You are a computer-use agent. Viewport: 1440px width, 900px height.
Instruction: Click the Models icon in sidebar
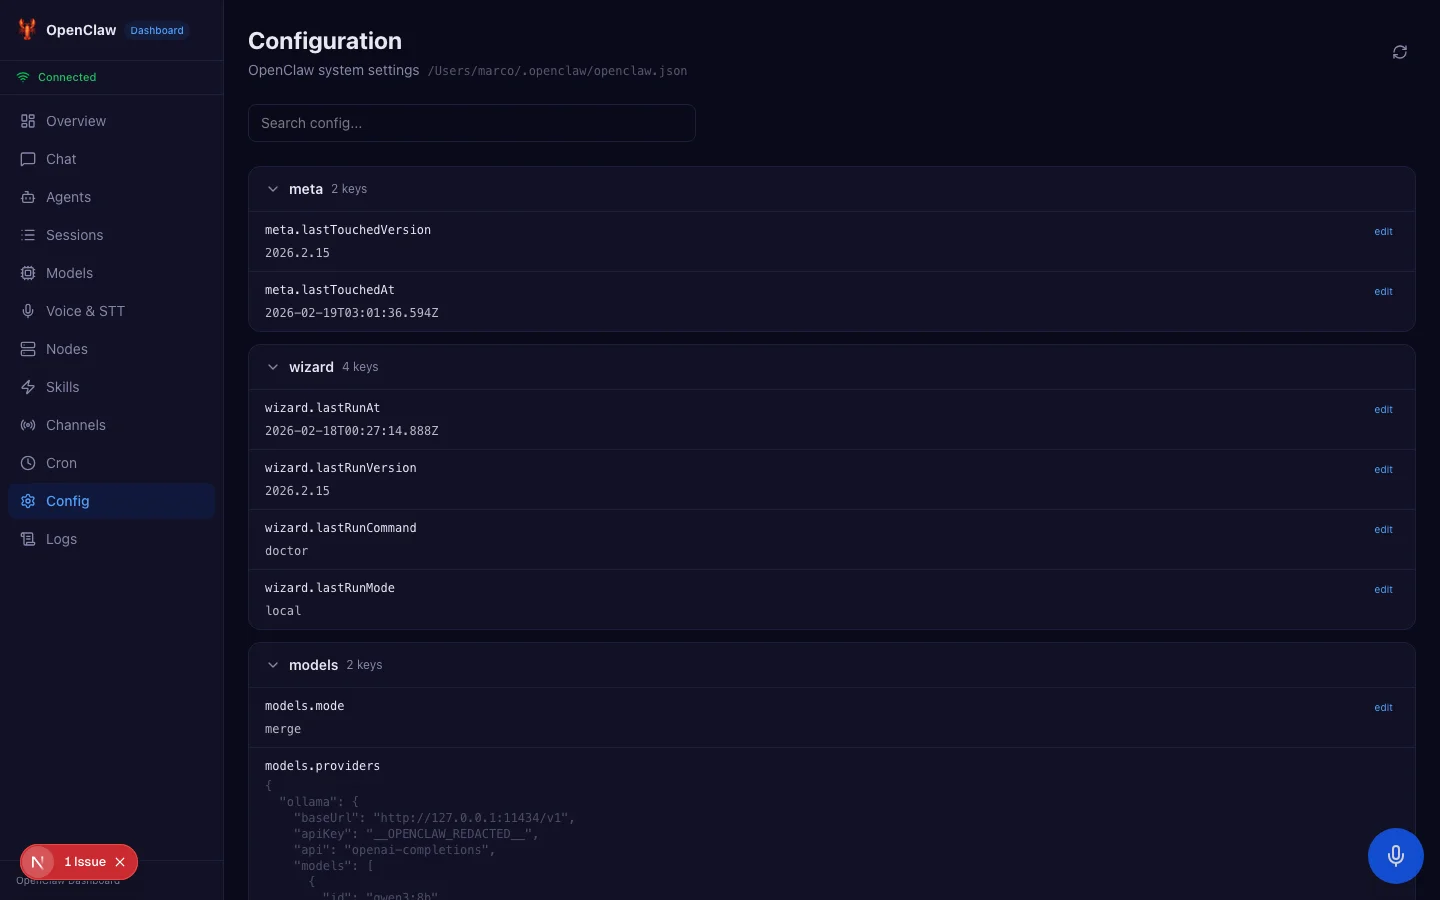point(28,273)
